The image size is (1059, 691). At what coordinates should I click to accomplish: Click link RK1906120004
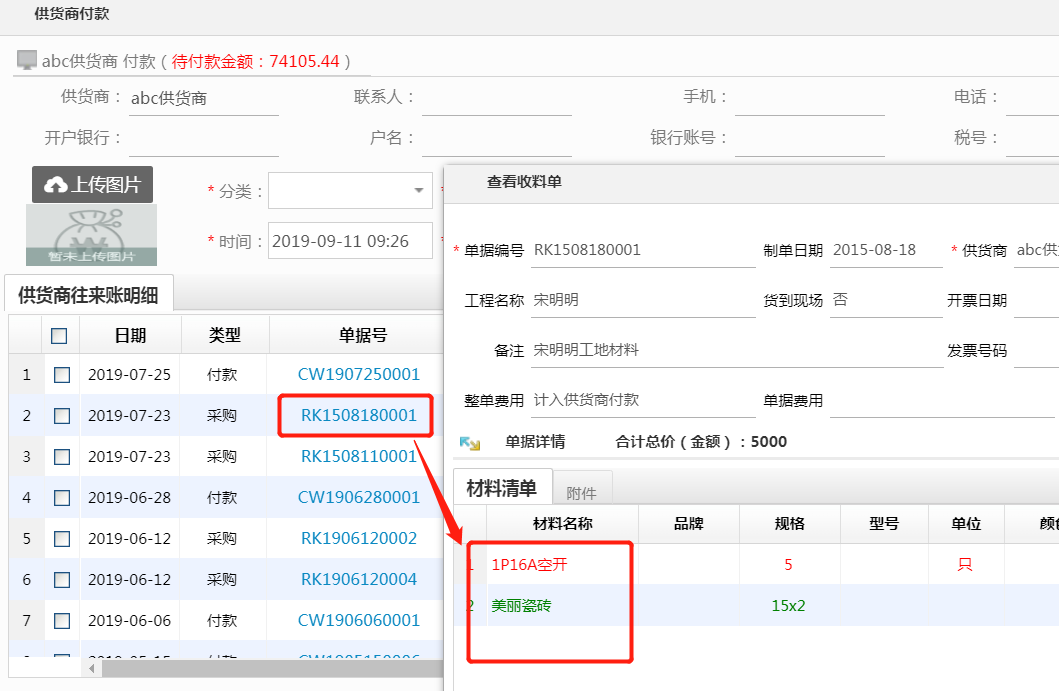[359, 580]
